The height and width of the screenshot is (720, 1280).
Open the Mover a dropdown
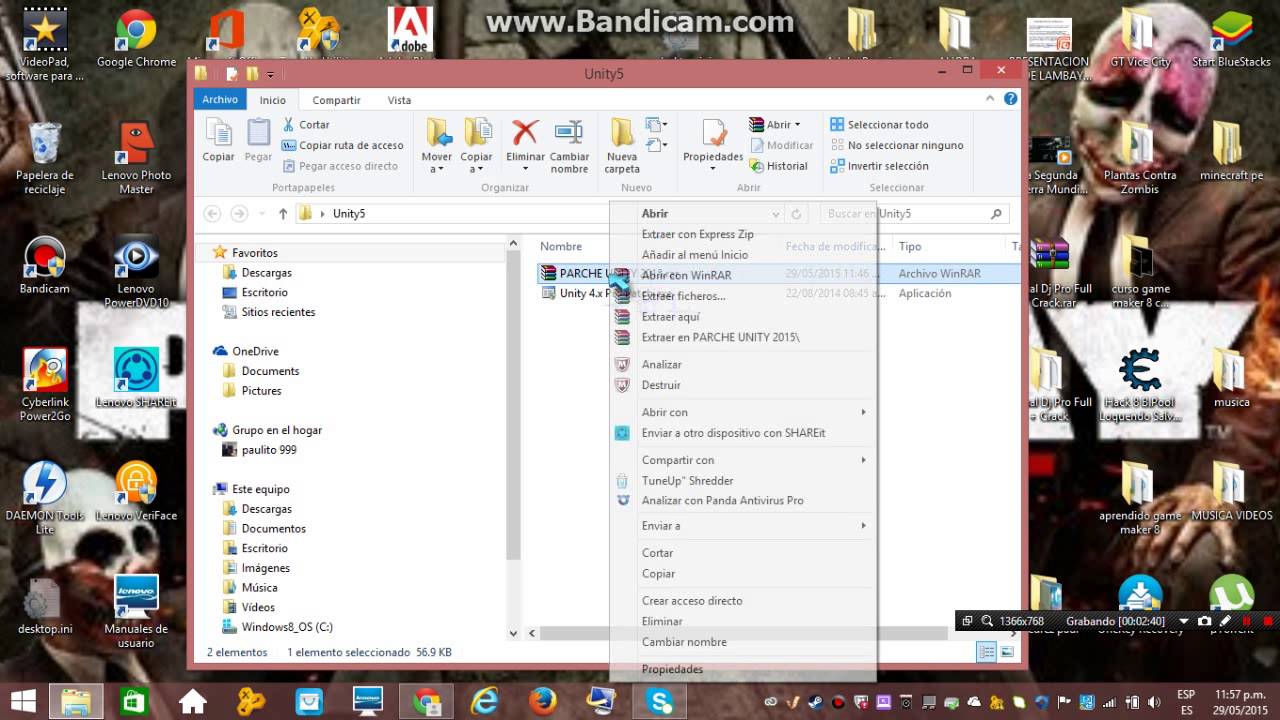coord(437,146)
